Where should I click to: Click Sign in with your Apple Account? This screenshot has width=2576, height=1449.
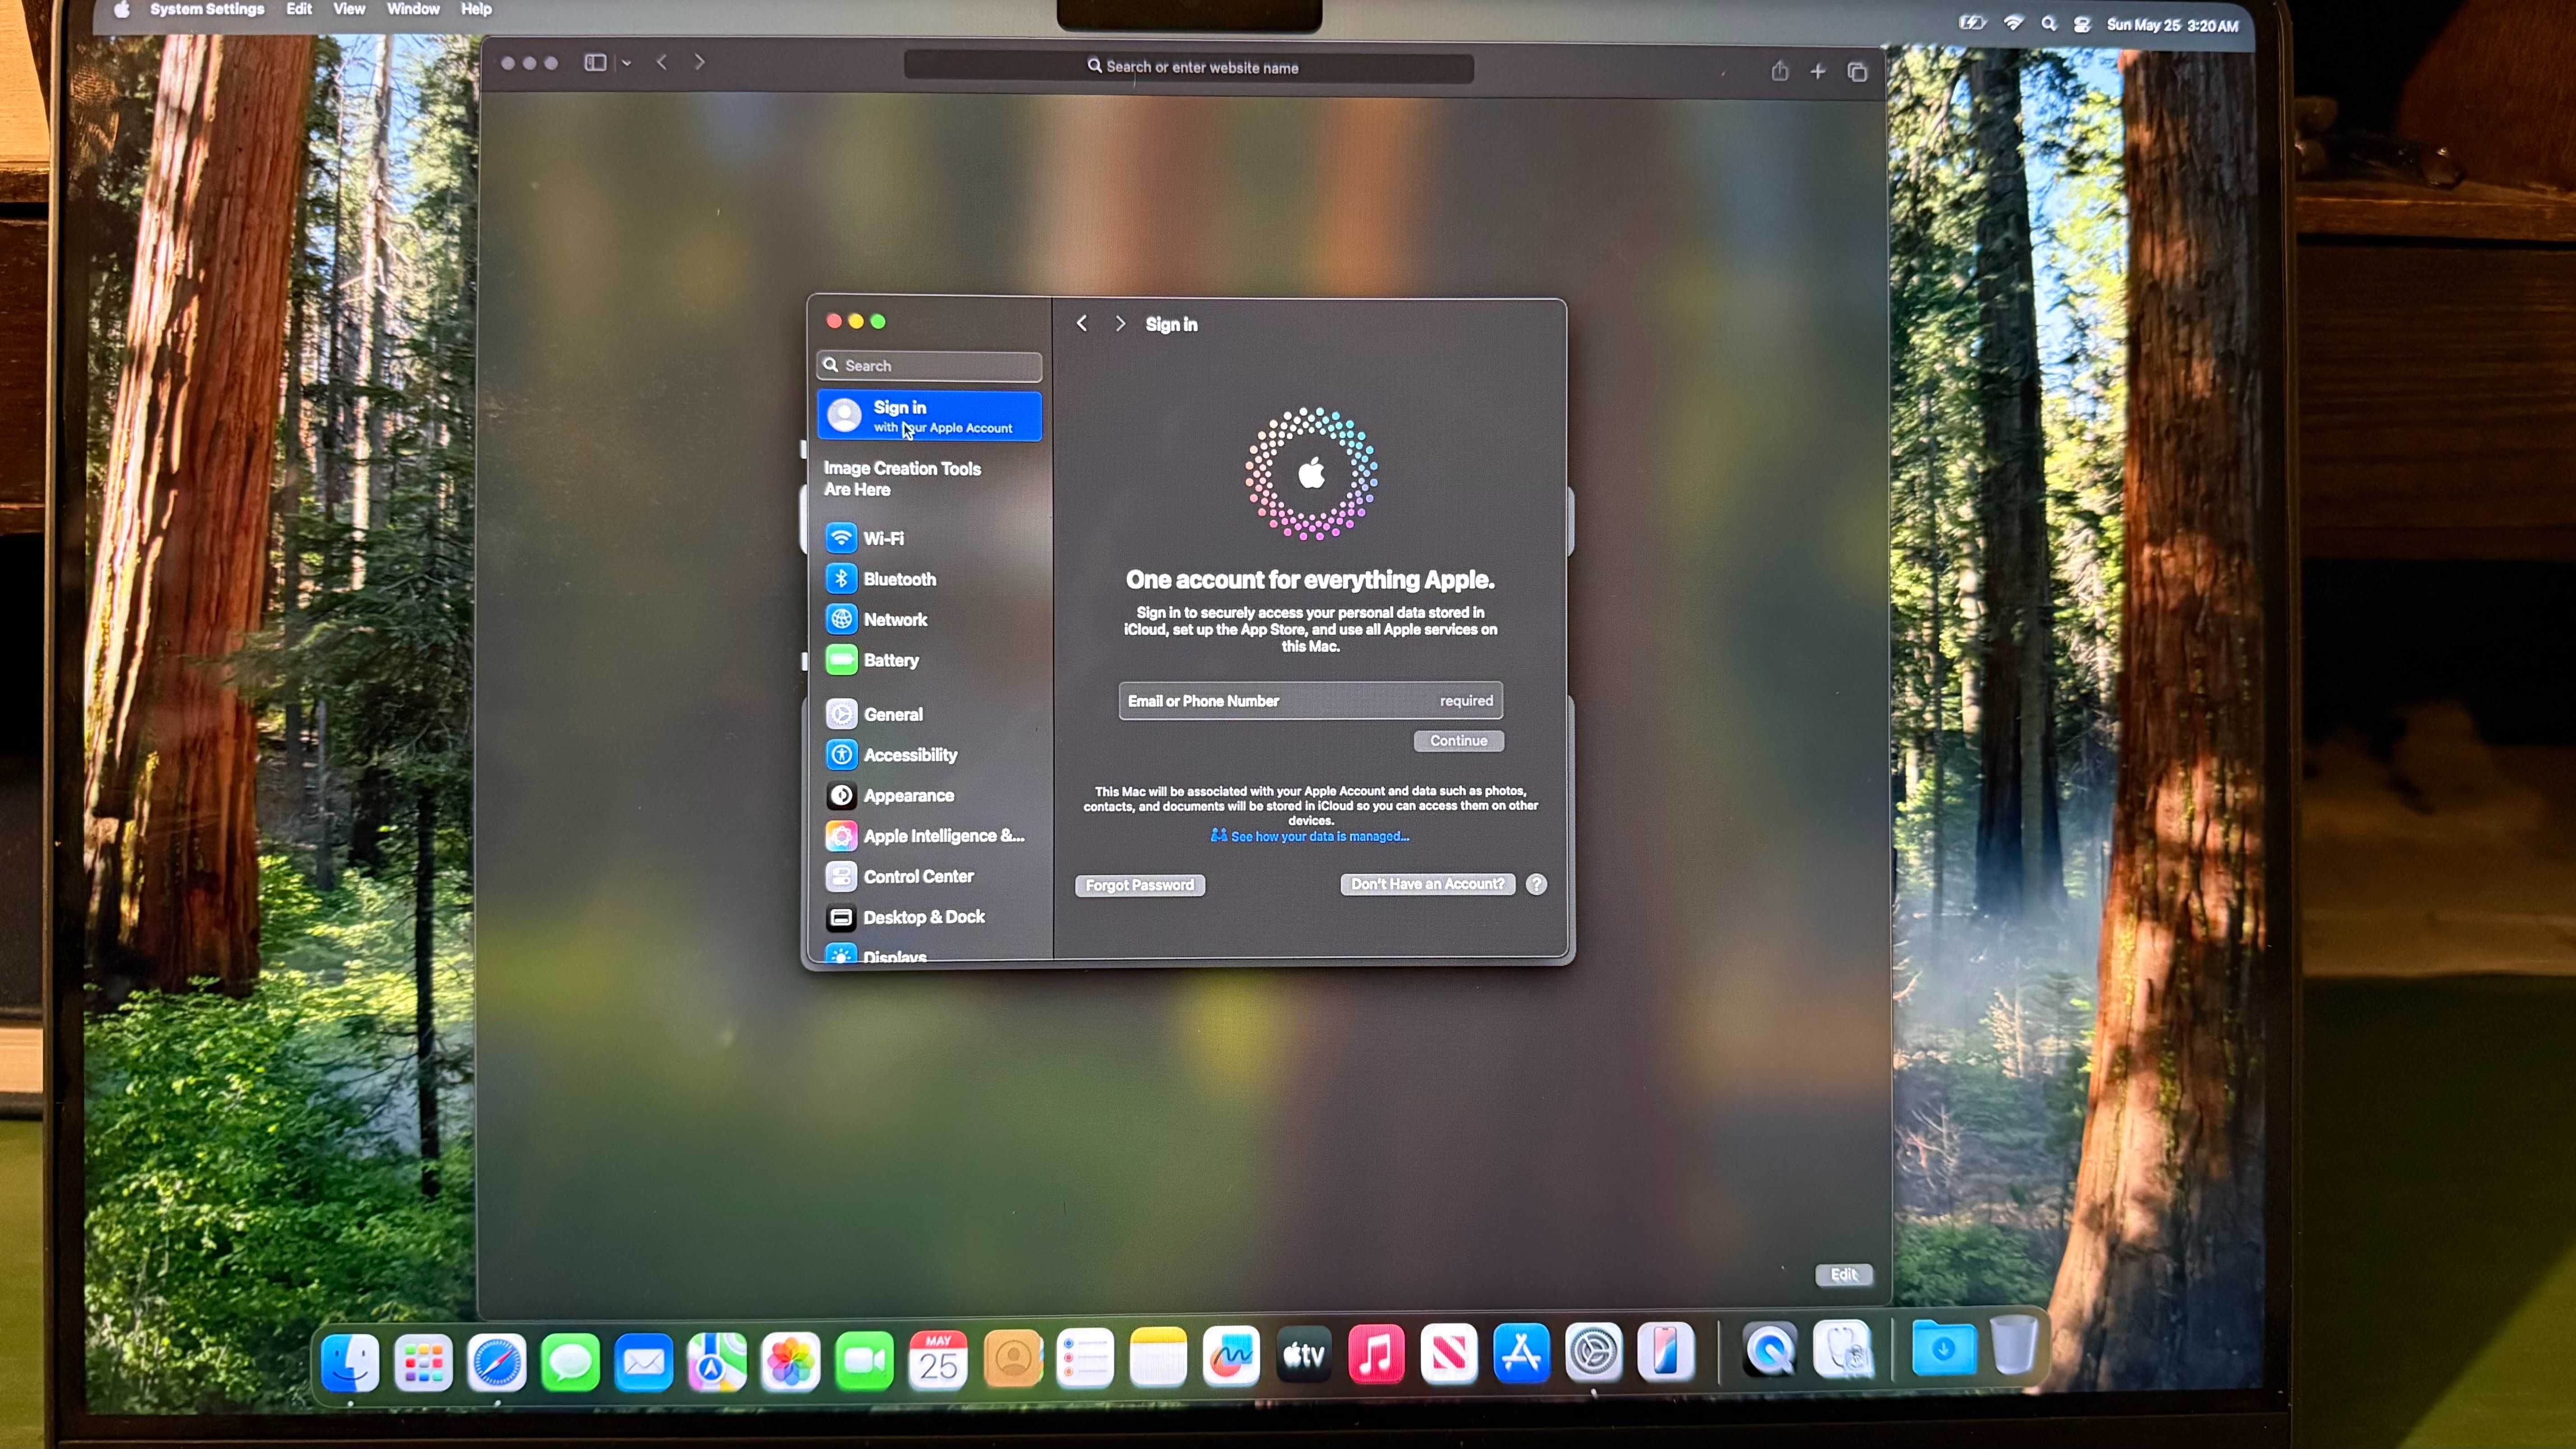coord(930,416)
